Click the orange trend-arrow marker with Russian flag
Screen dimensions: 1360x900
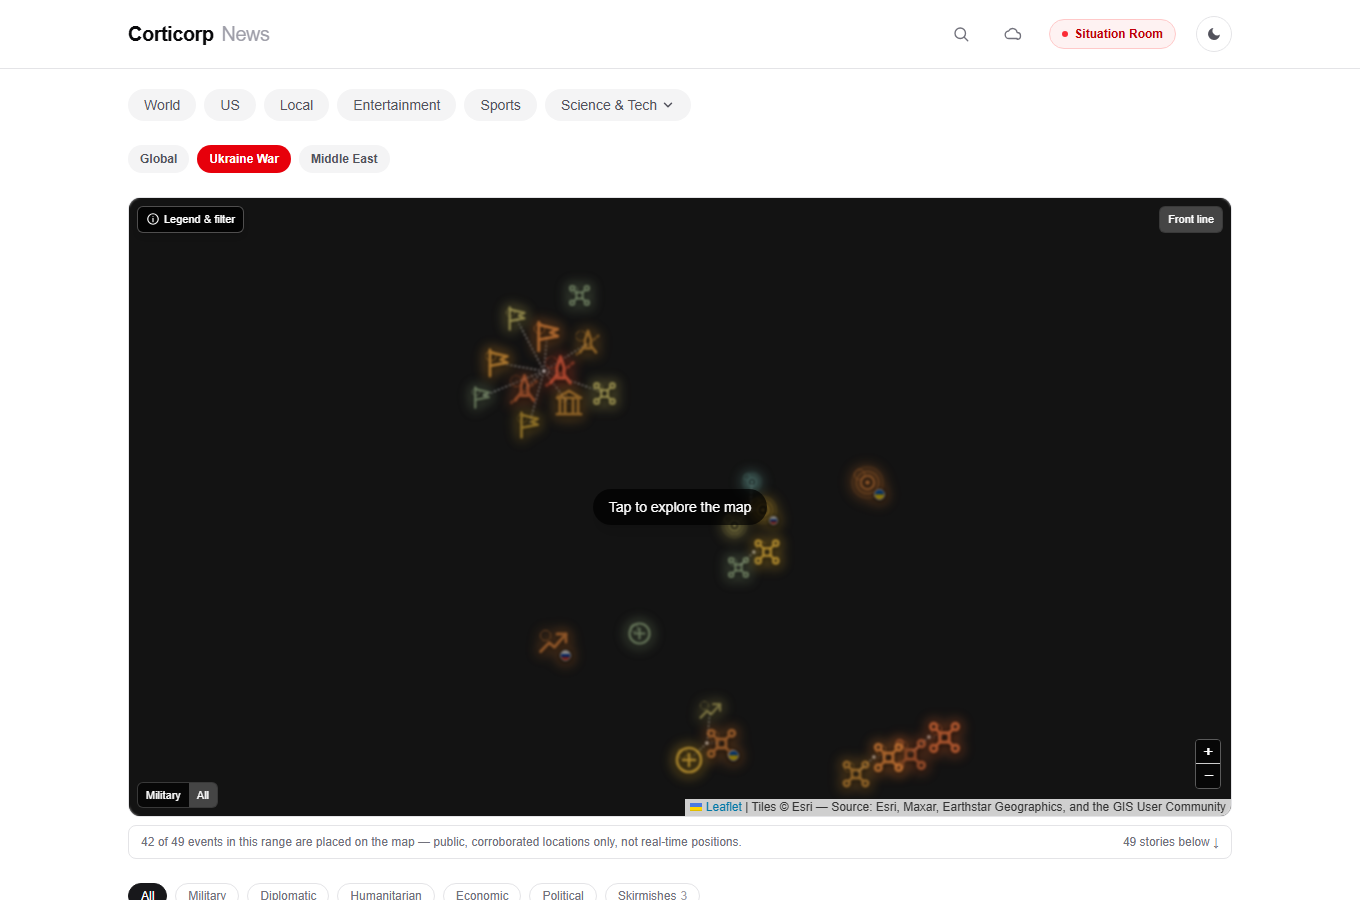tap(554, 643)
